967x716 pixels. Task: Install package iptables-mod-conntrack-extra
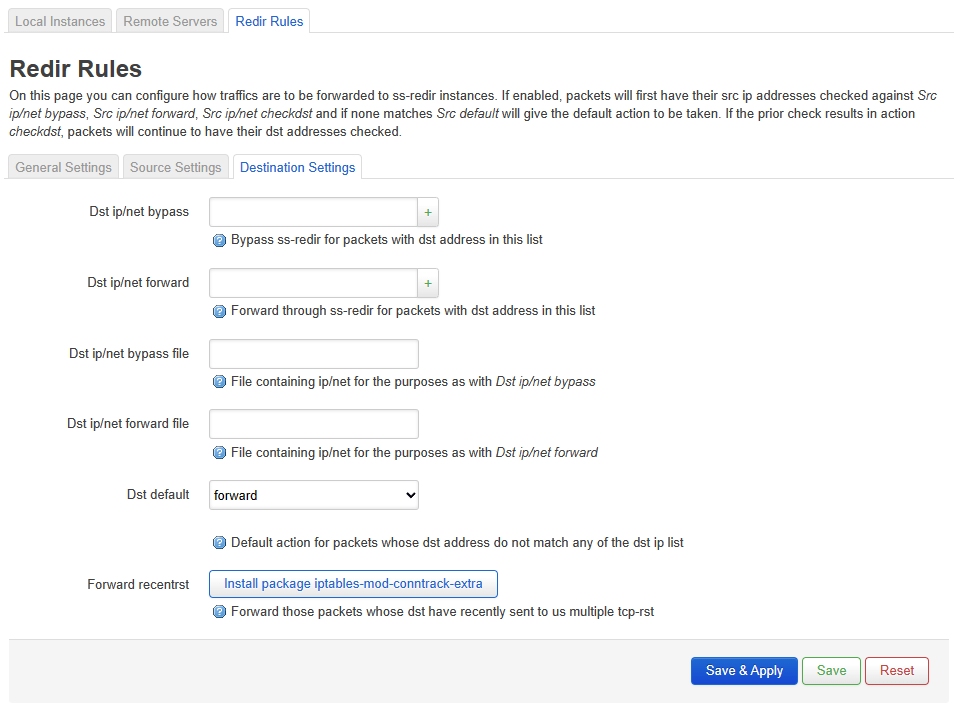click(353, 584)
